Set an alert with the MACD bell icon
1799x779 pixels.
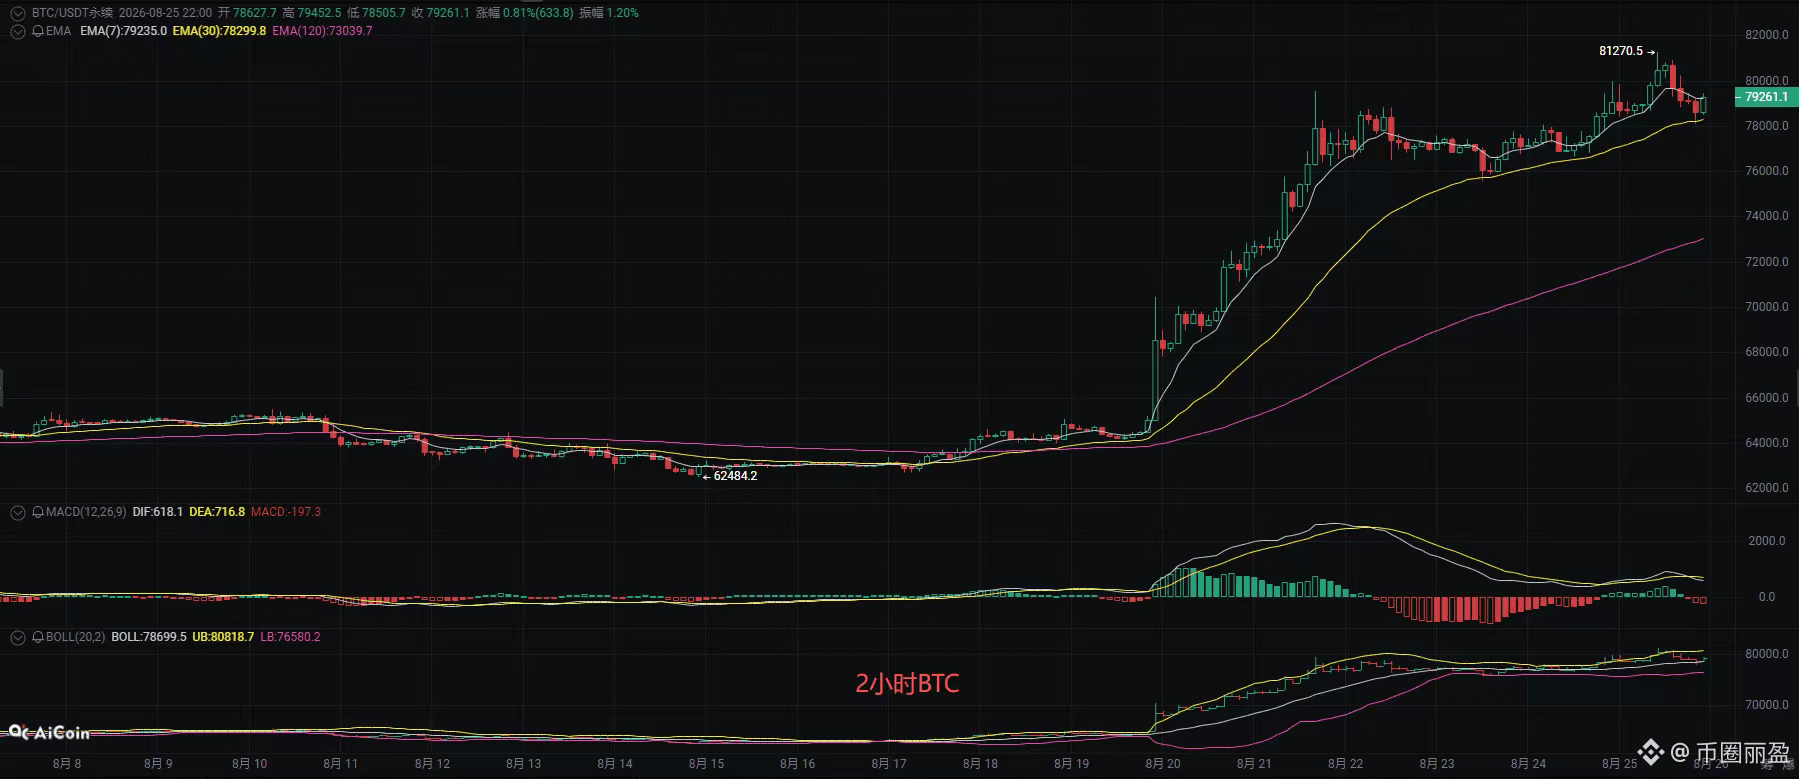coord(38,512)
